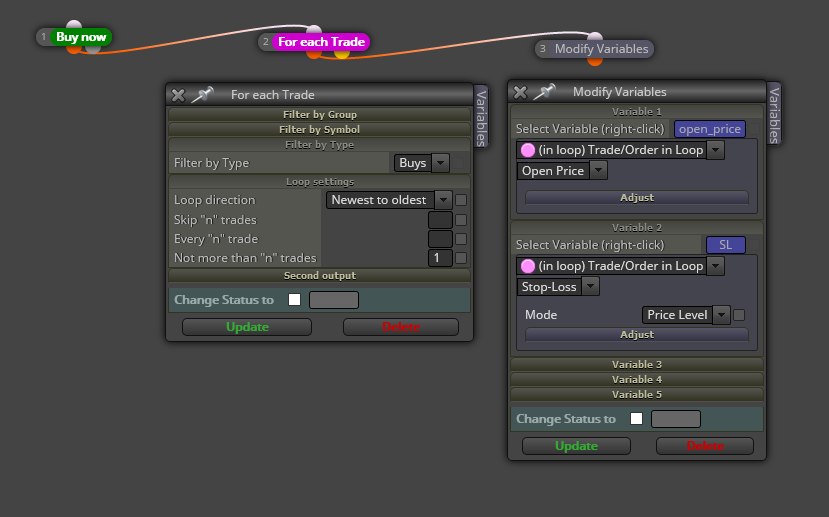Open Variables side tab of For each Trade

pos(481,117)
